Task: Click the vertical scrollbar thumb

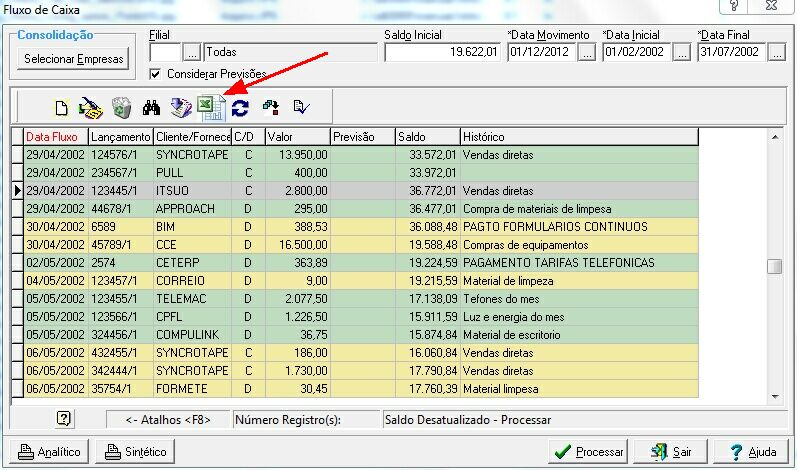Action: 775,266
